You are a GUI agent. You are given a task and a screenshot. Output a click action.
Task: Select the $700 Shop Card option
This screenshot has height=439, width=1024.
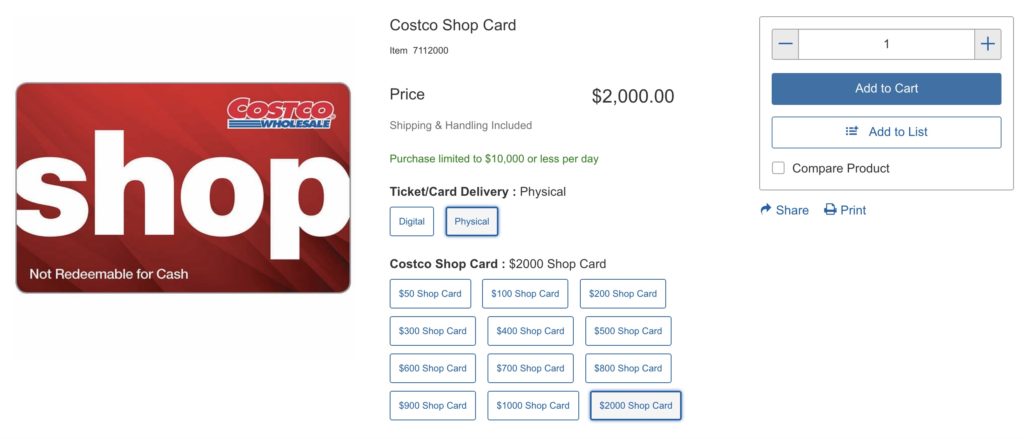click(x=530, y=368)
